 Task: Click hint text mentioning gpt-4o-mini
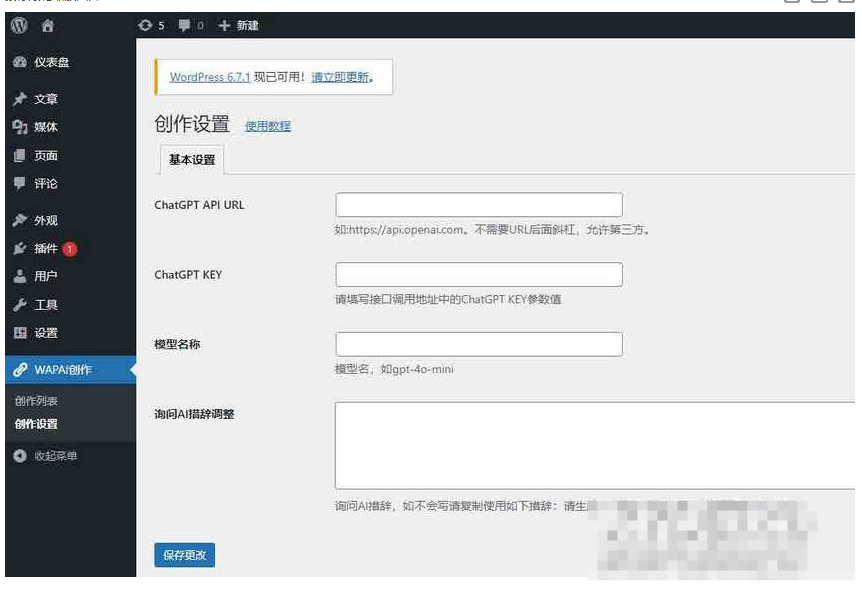(394, 369)
